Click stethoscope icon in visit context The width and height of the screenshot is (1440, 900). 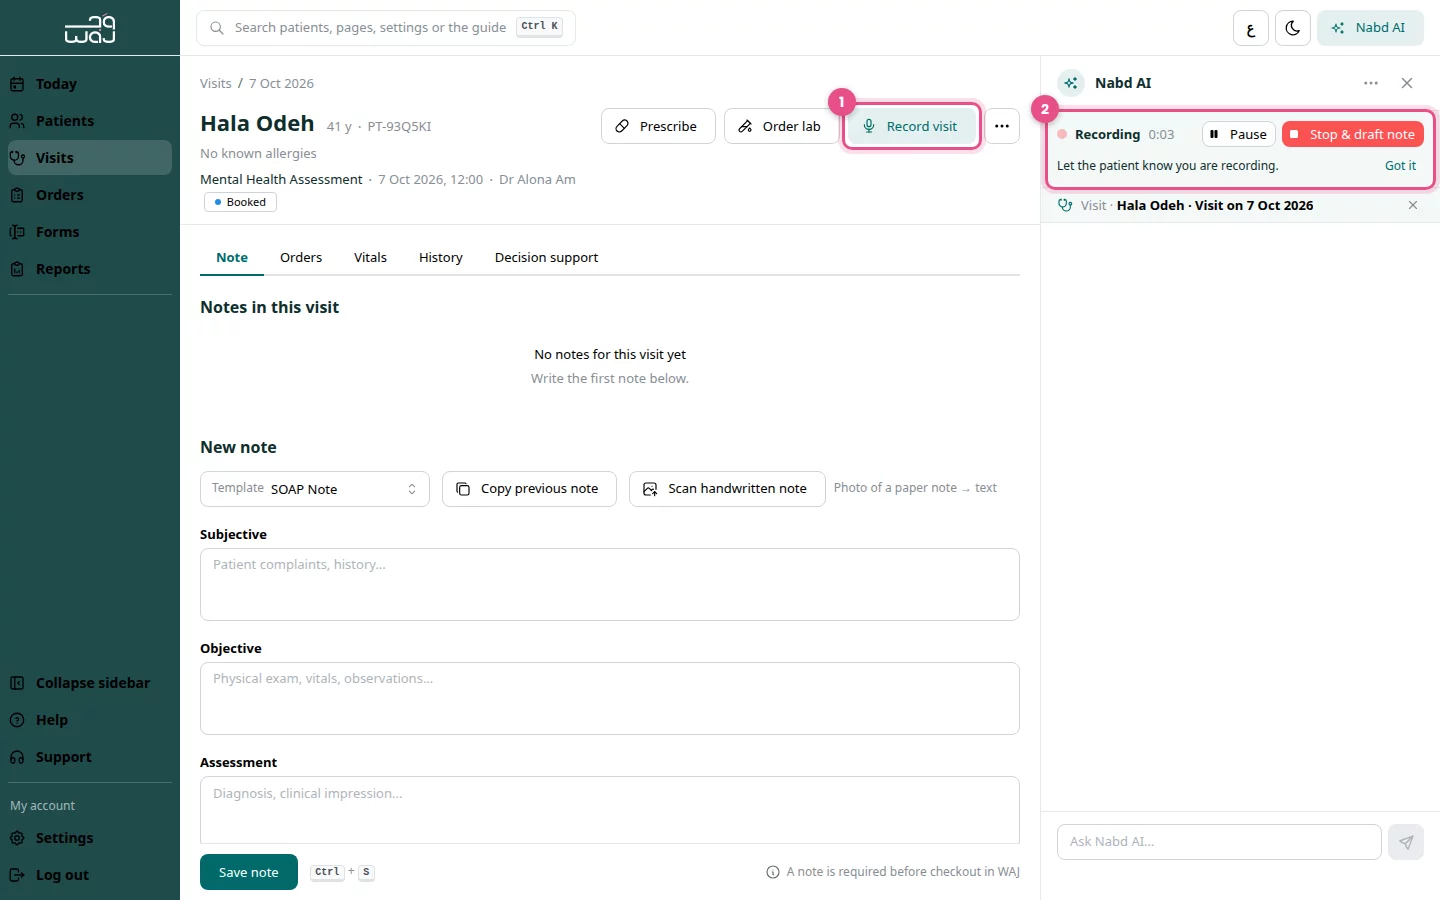click(x=1065, y=205)
